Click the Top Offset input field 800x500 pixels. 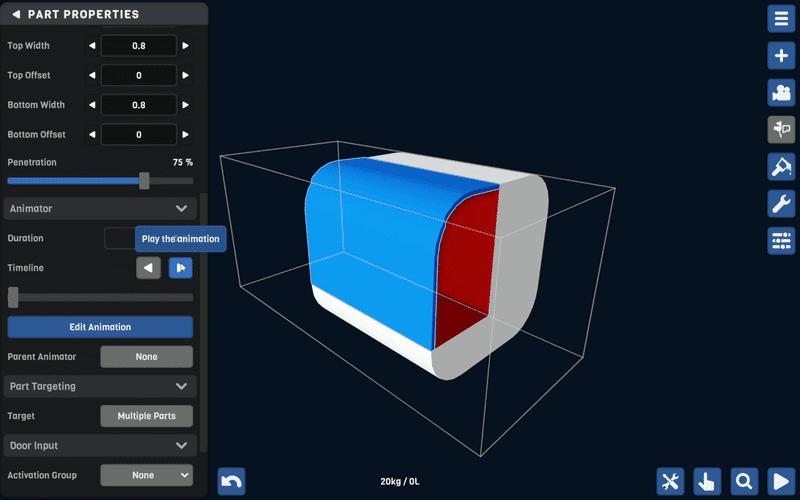[x=139, y=76]
